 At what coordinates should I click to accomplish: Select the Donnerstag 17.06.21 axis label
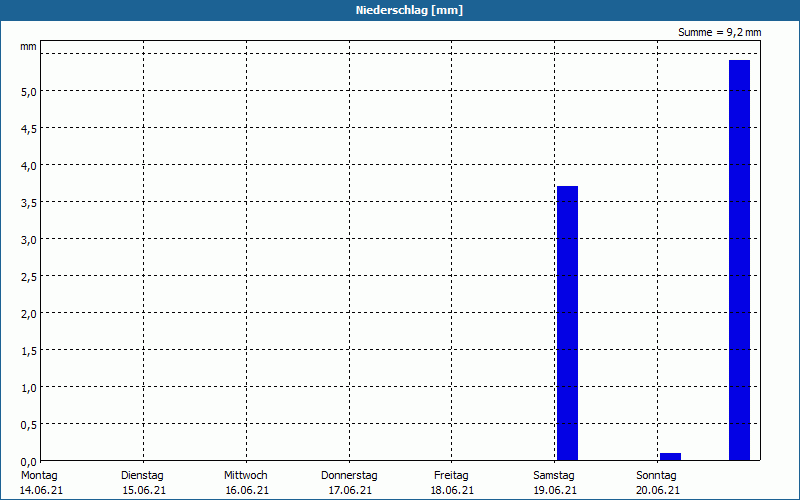(x=349, y=483)
